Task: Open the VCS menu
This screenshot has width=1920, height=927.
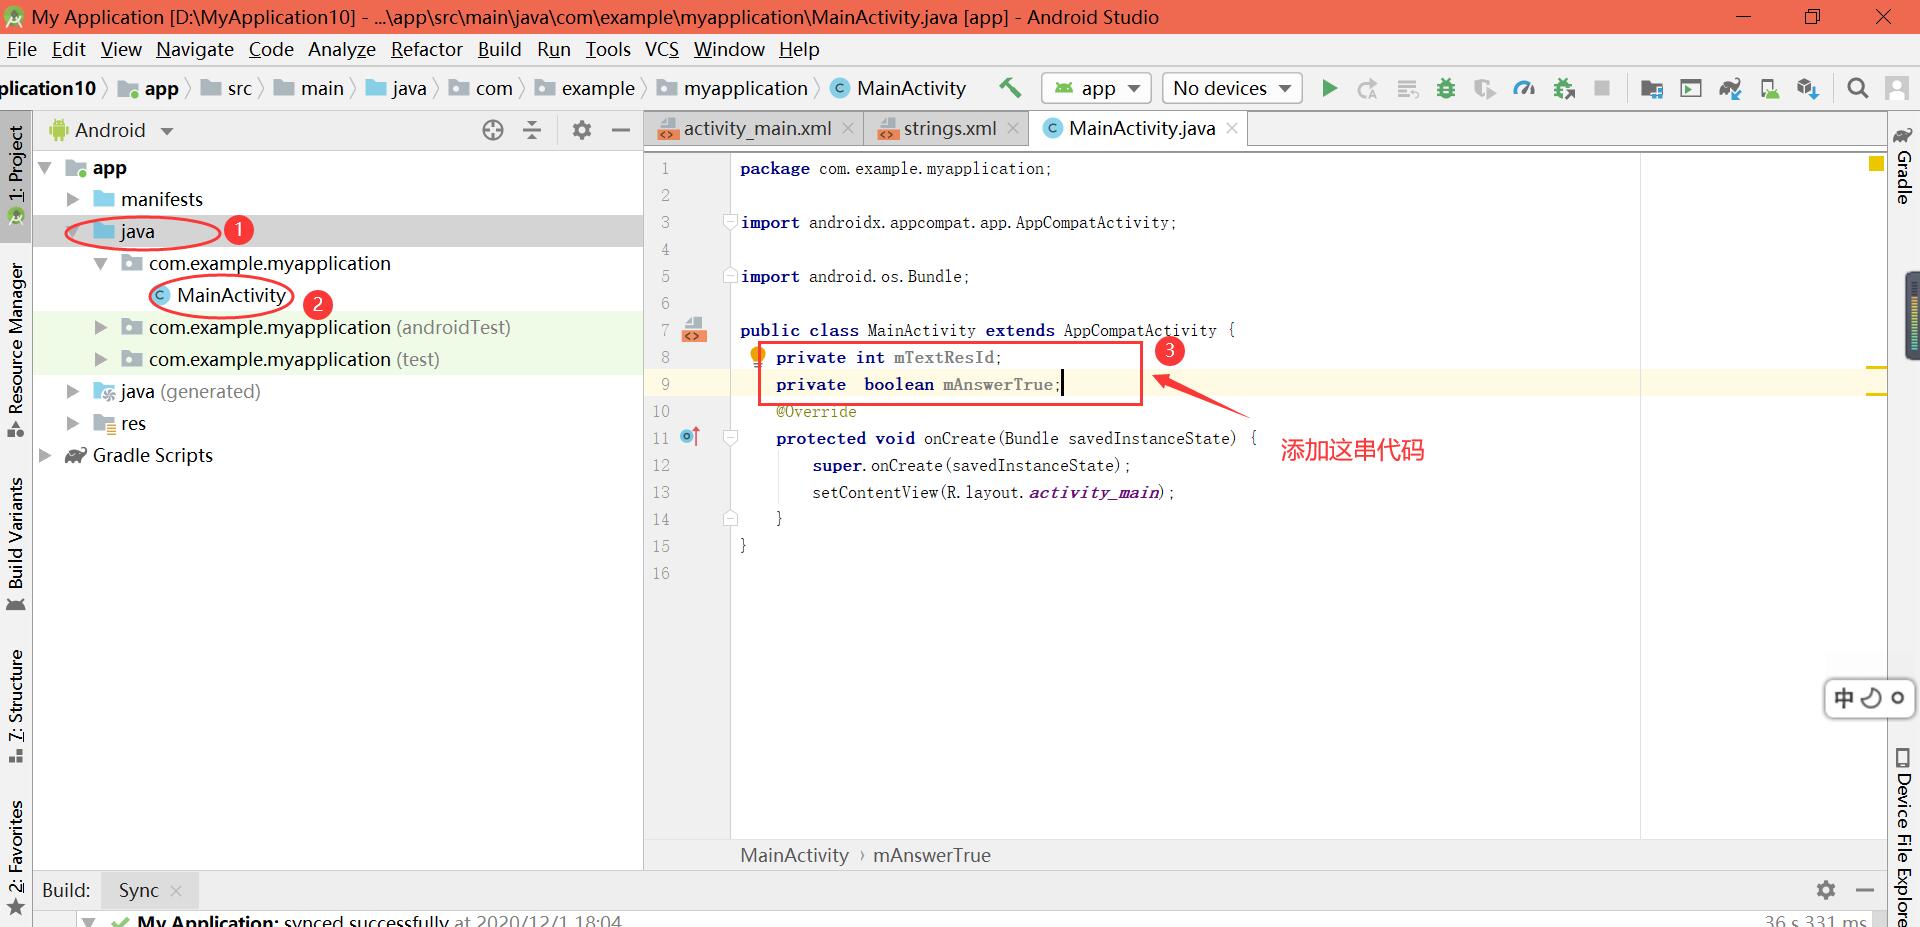Action: [x=661, y=49]
